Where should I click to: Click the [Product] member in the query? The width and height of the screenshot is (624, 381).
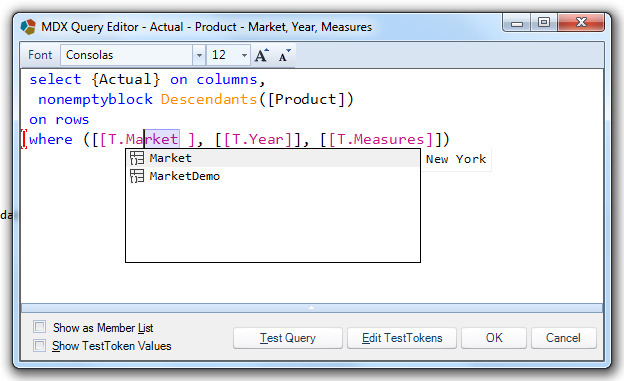[306, 99]
